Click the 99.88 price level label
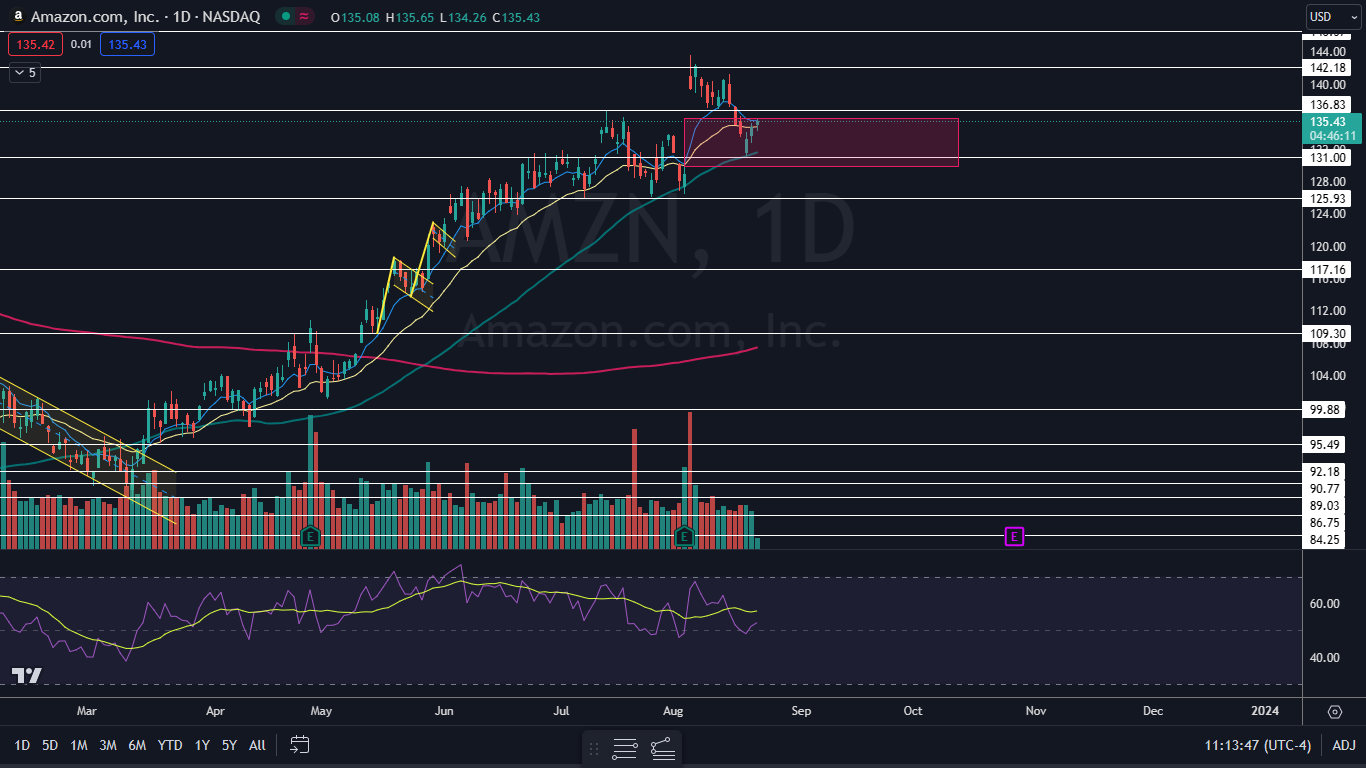The height and width of the screenshot is (768, 1366). click(x=1325, y=409)
